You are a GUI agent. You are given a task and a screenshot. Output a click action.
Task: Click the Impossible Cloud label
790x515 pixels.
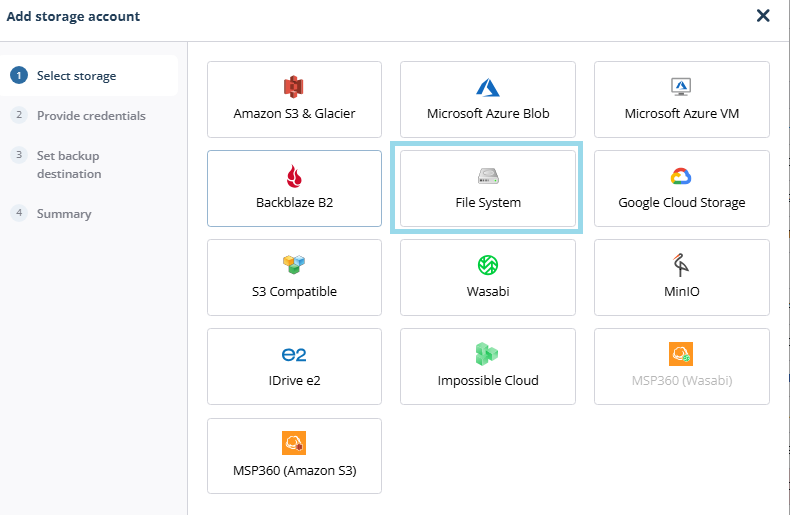[488, 380]
